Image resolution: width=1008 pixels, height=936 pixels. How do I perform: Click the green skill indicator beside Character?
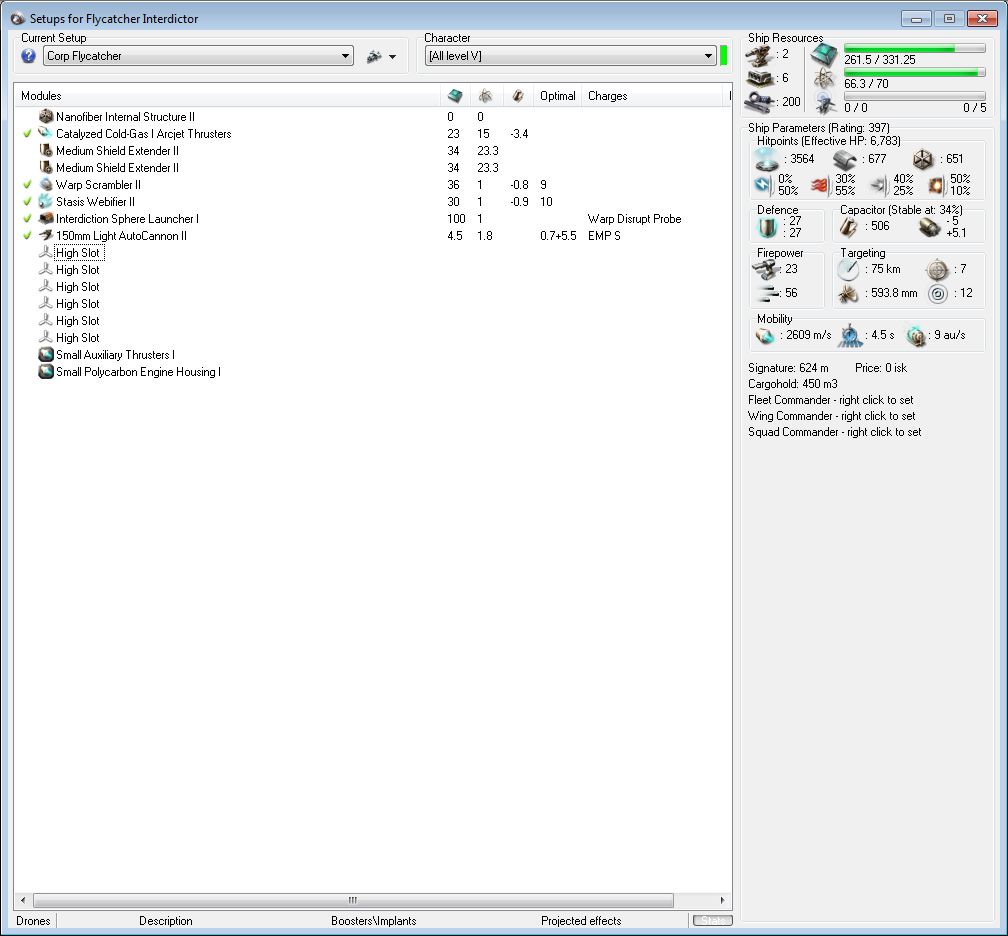pyautogui.click(x=724, y=55)
